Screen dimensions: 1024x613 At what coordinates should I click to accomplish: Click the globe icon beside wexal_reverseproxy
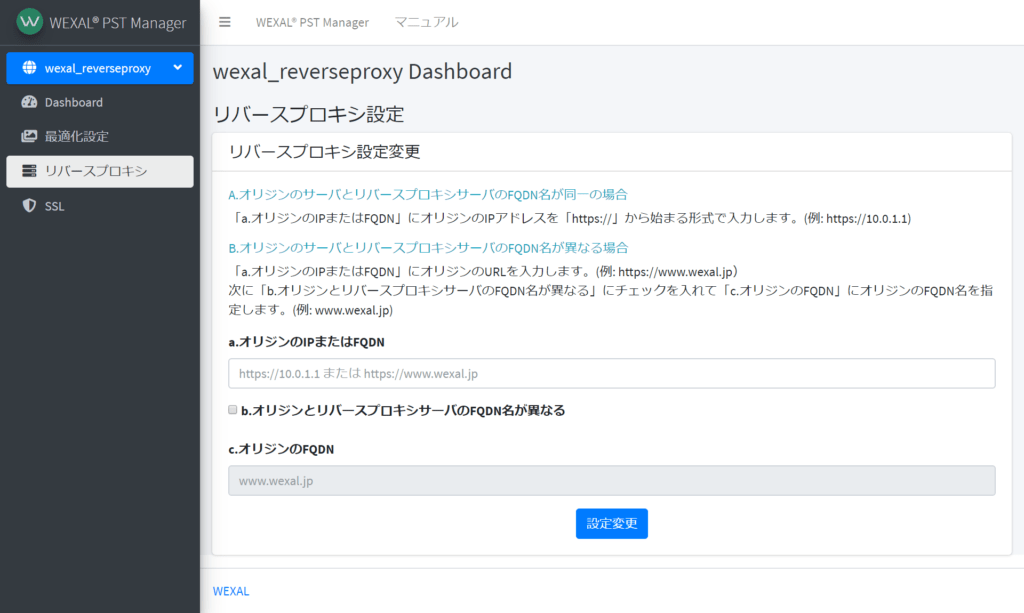29,68
